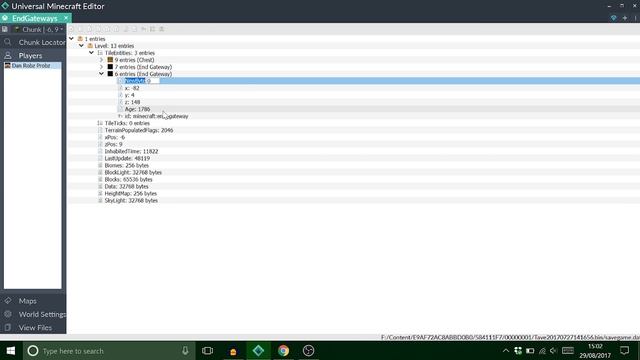Open the clock-like app on the taskbar

309,351
